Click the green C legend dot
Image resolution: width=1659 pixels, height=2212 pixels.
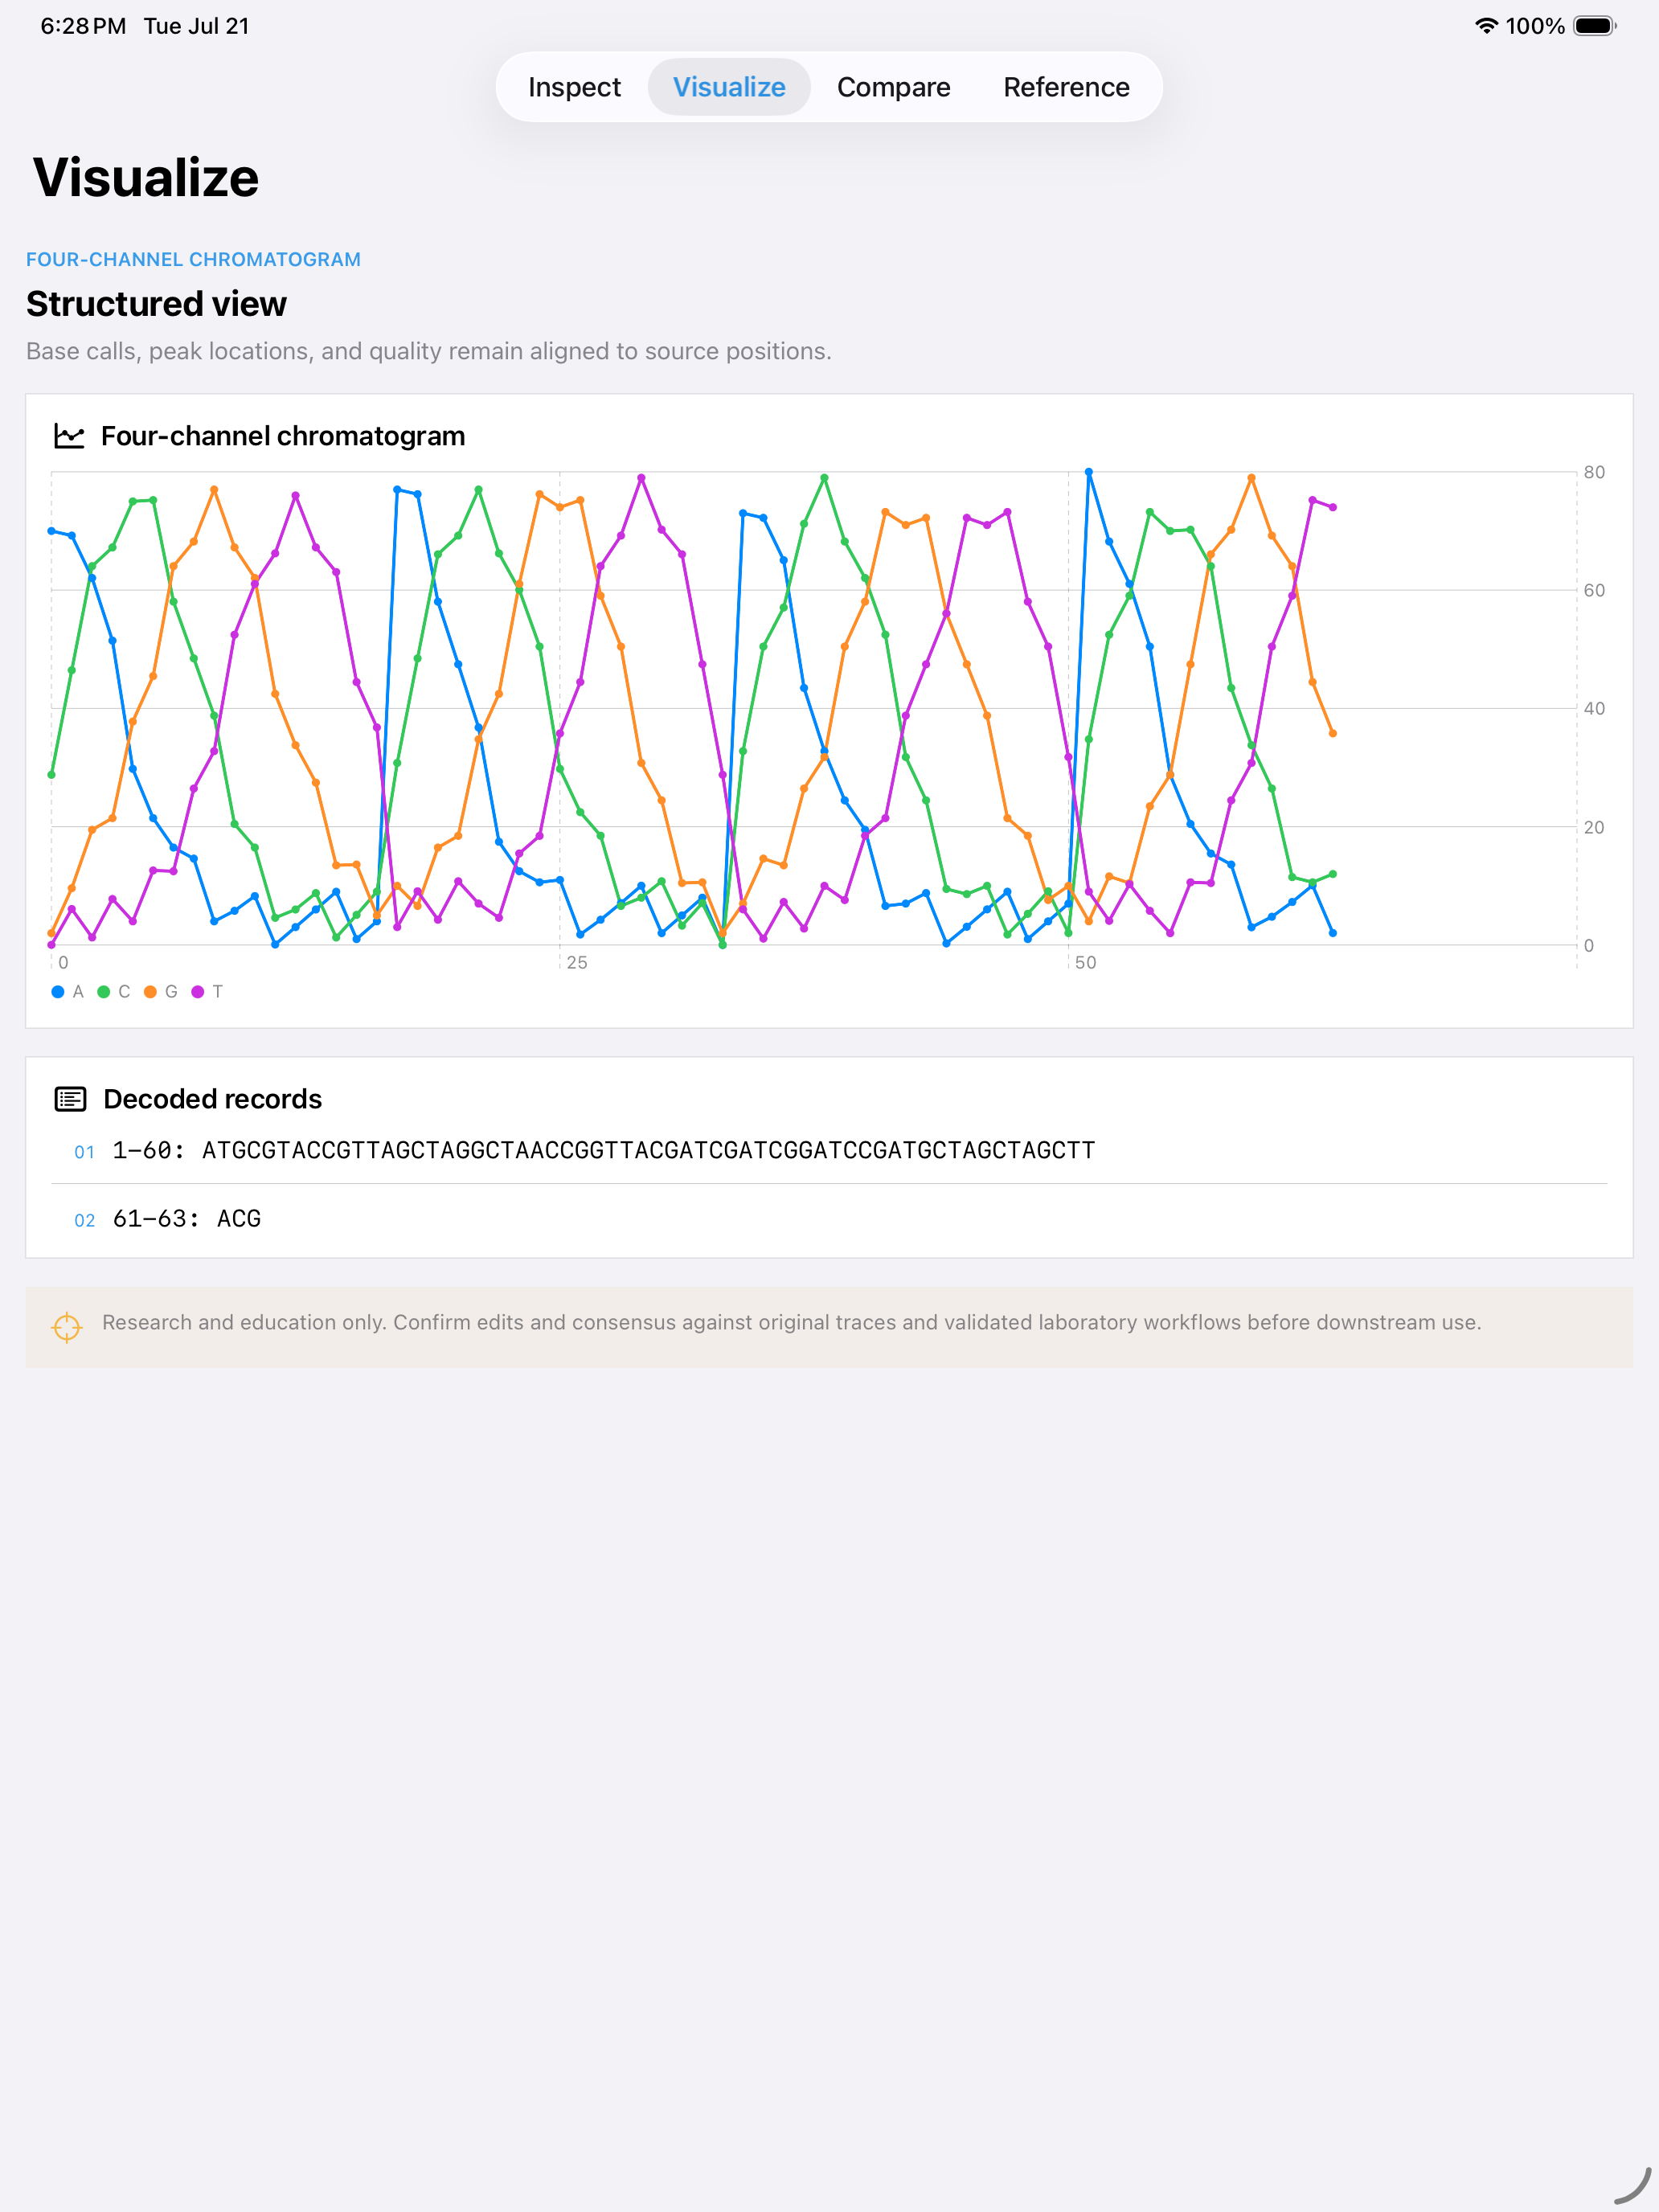pyautogui.click(x=104, y=992)
